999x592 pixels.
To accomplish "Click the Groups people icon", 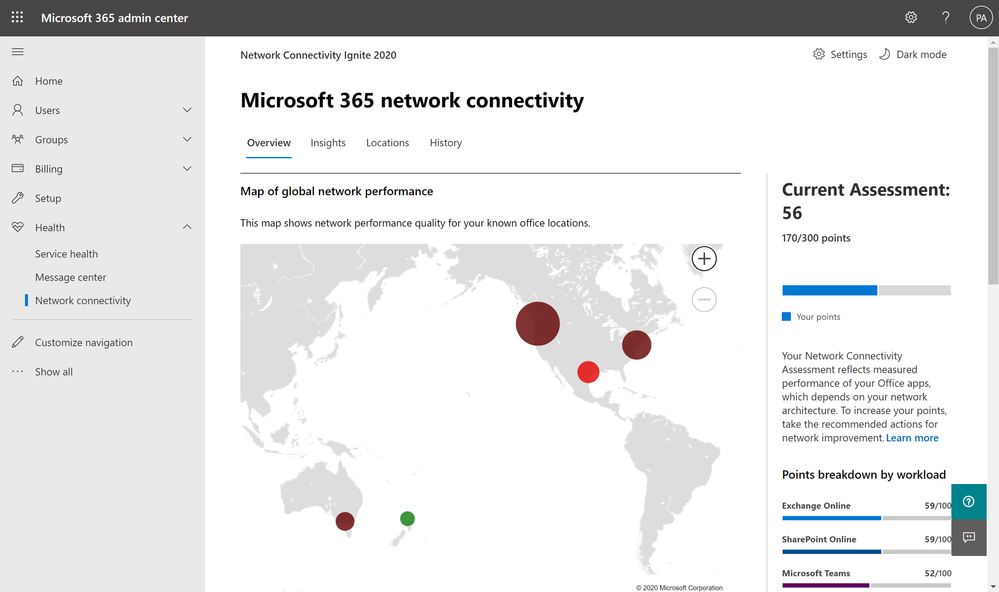I will [18, 139].
